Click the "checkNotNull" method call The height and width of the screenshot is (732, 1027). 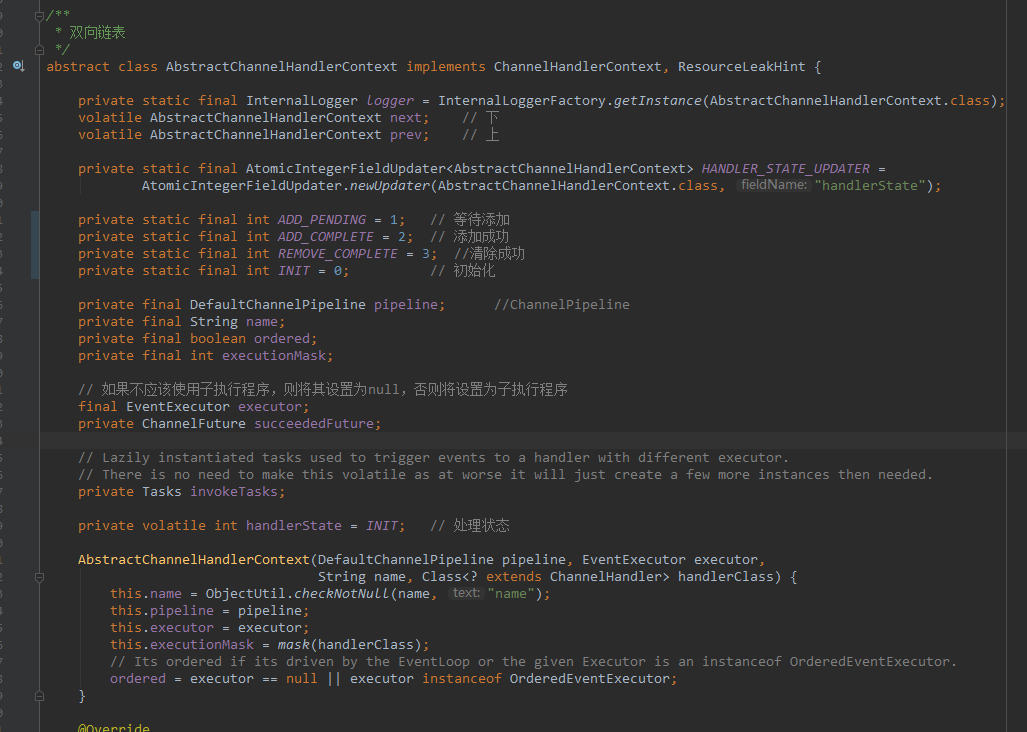pos(342,595)
